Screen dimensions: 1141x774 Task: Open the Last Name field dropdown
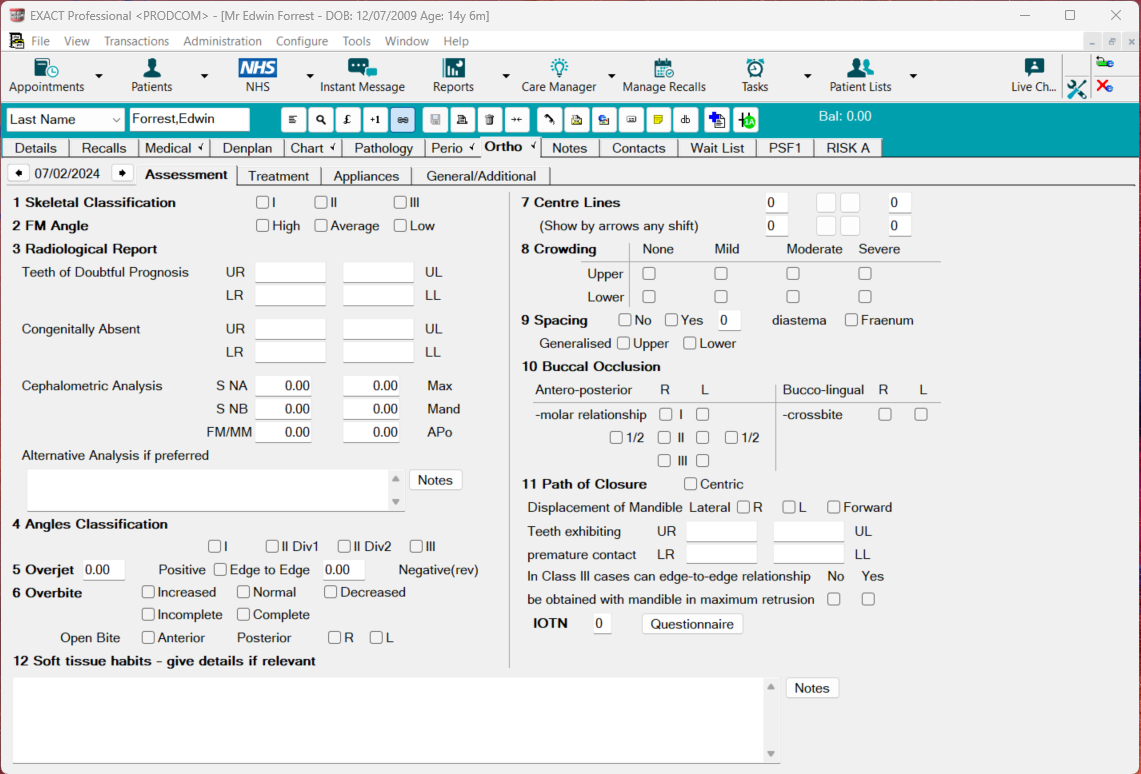point(113,119)
